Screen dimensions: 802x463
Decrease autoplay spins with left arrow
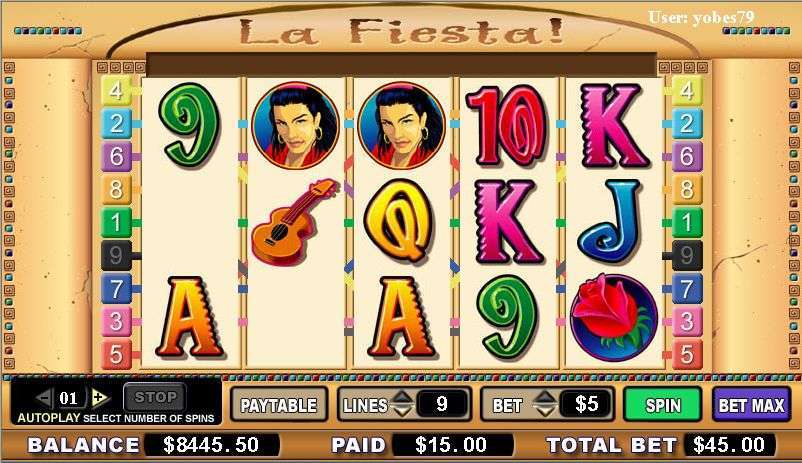coord(44,397)
